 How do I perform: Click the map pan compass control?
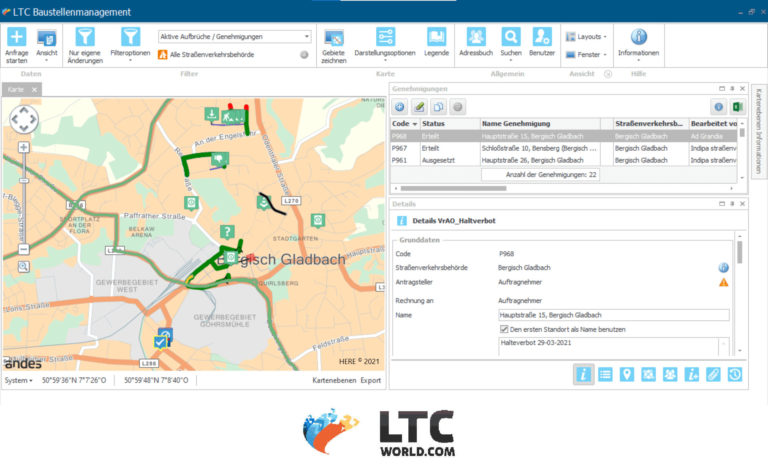[24, 119]
